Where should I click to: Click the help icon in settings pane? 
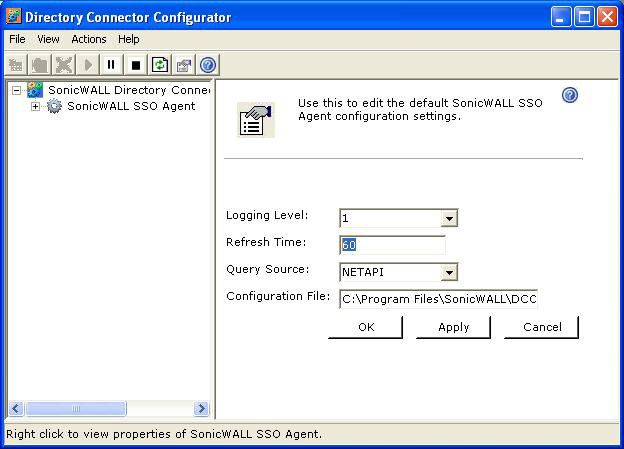[570, 95]
